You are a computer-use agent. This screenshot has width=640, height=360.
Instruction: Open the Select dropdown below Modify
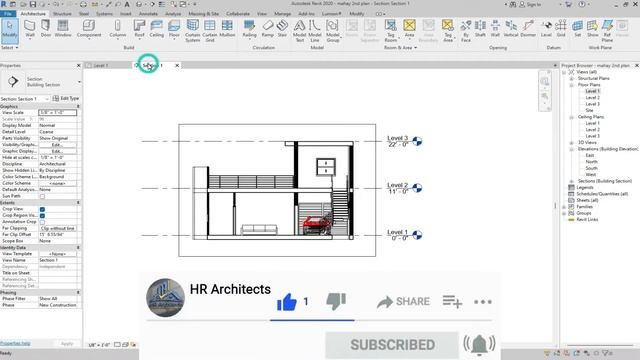pyautogui.click(x=9, y=48)
